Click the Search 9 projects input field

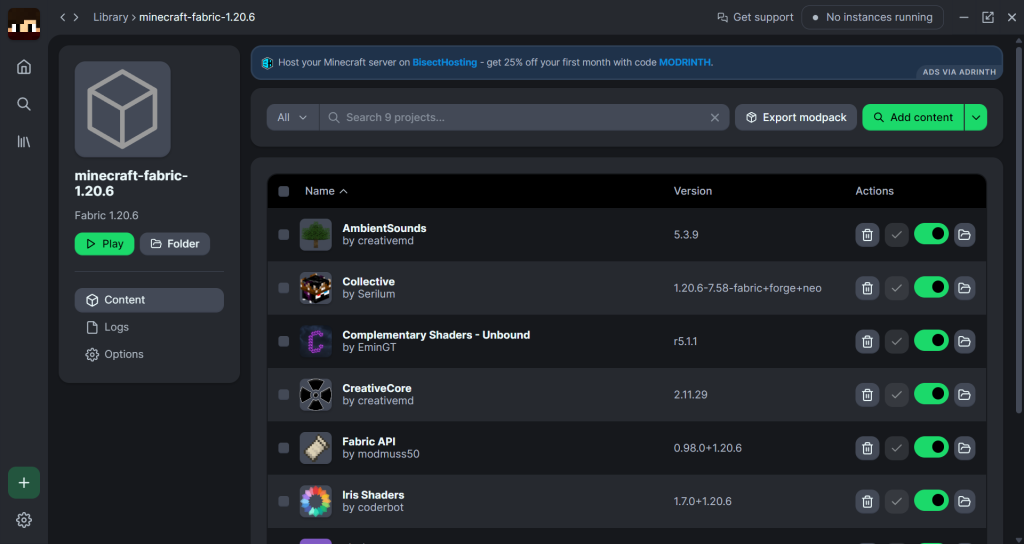[x=520, y=118]
